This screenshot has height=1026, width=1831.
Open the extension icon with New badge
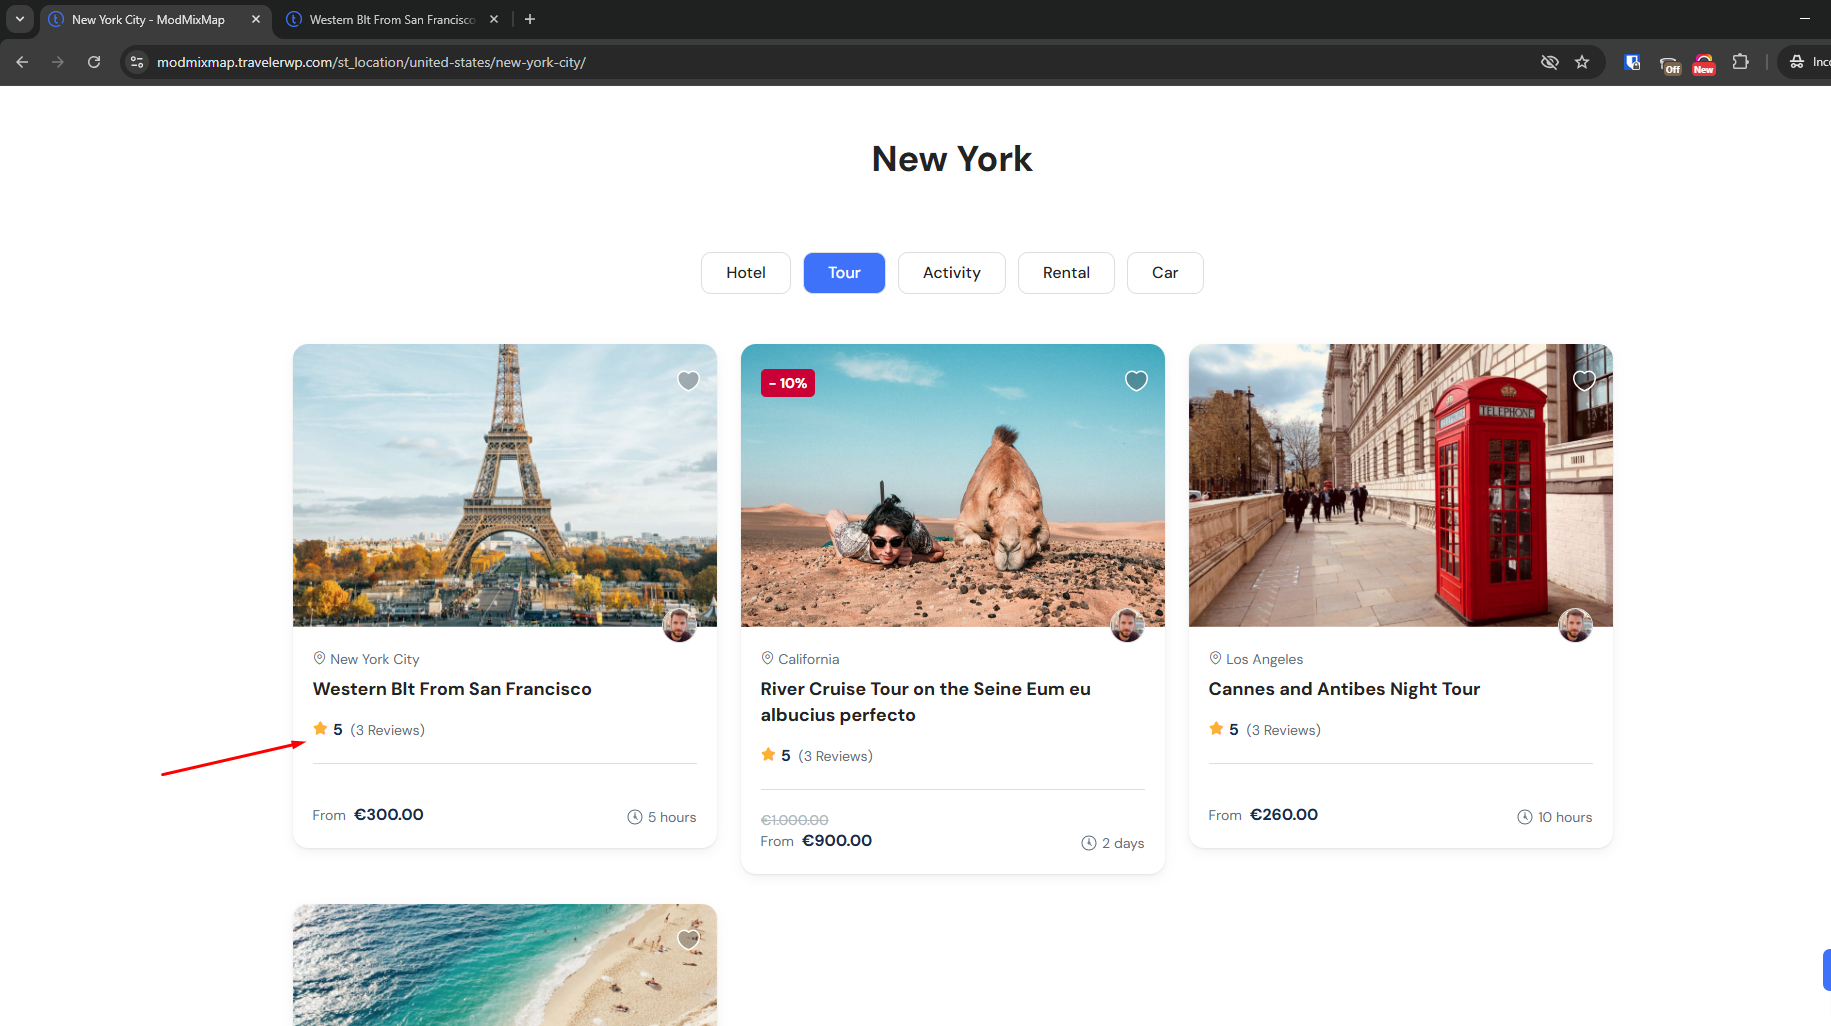(x=1704, y=64)
